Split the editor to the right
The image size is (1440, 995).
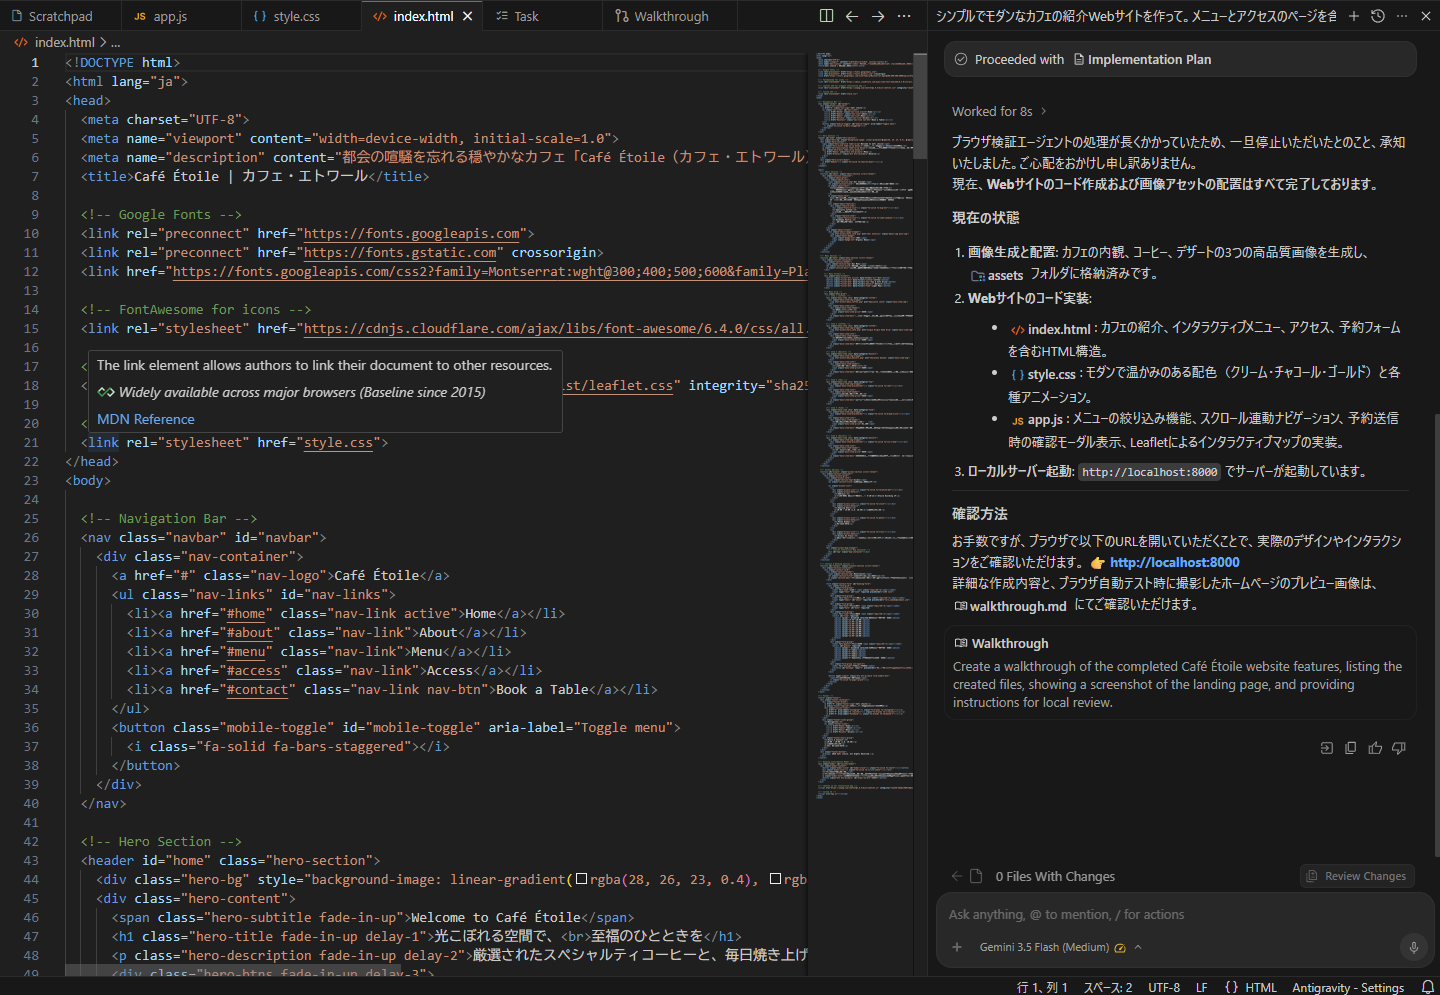click(826, 16)
